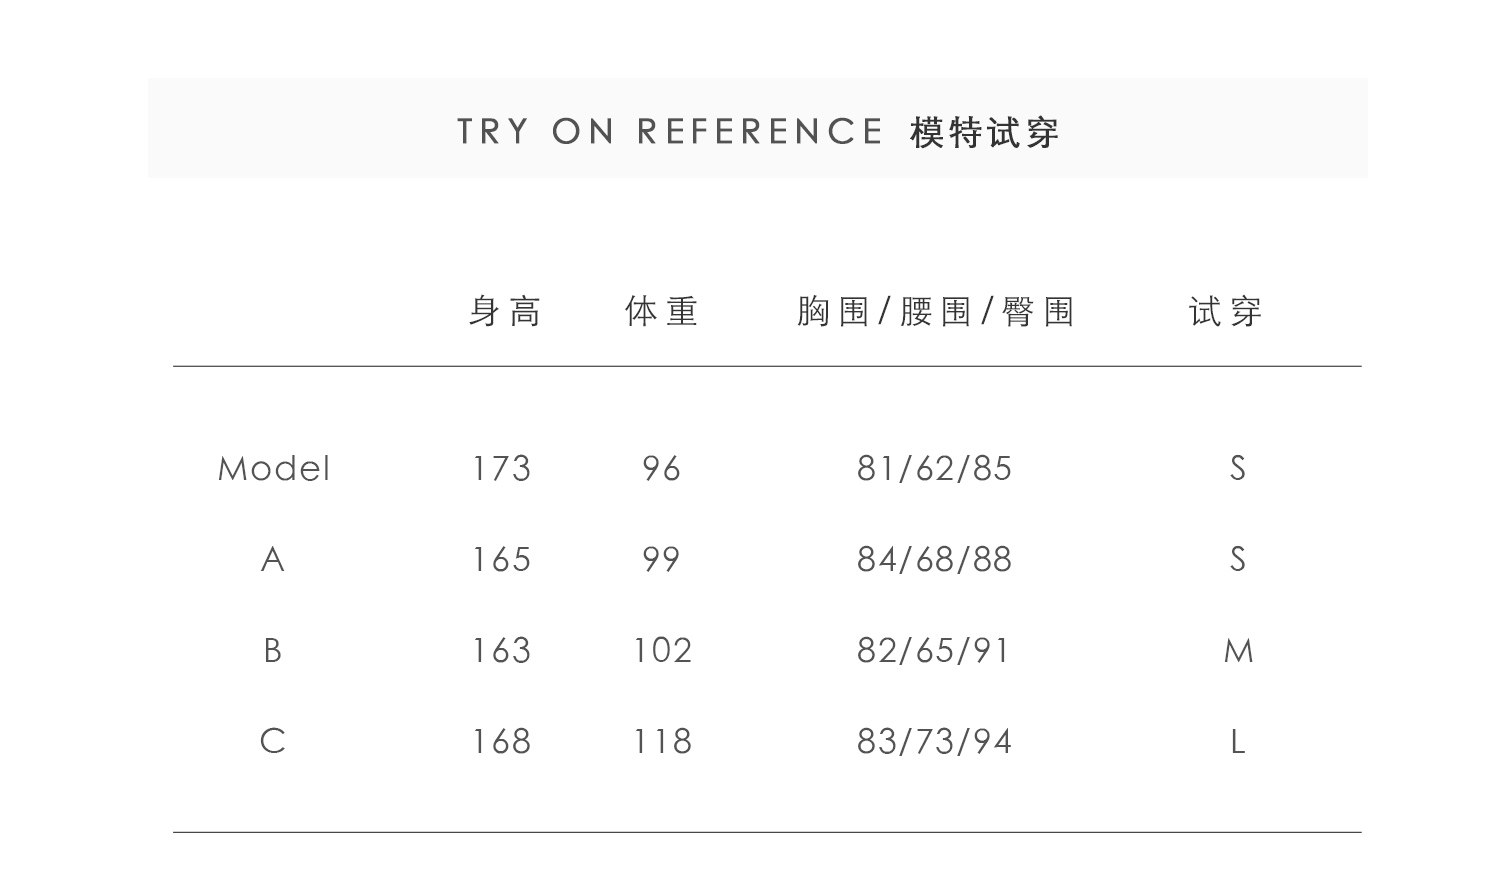Select the Model row label
The image size is (1500, 882).
(274, 469)
